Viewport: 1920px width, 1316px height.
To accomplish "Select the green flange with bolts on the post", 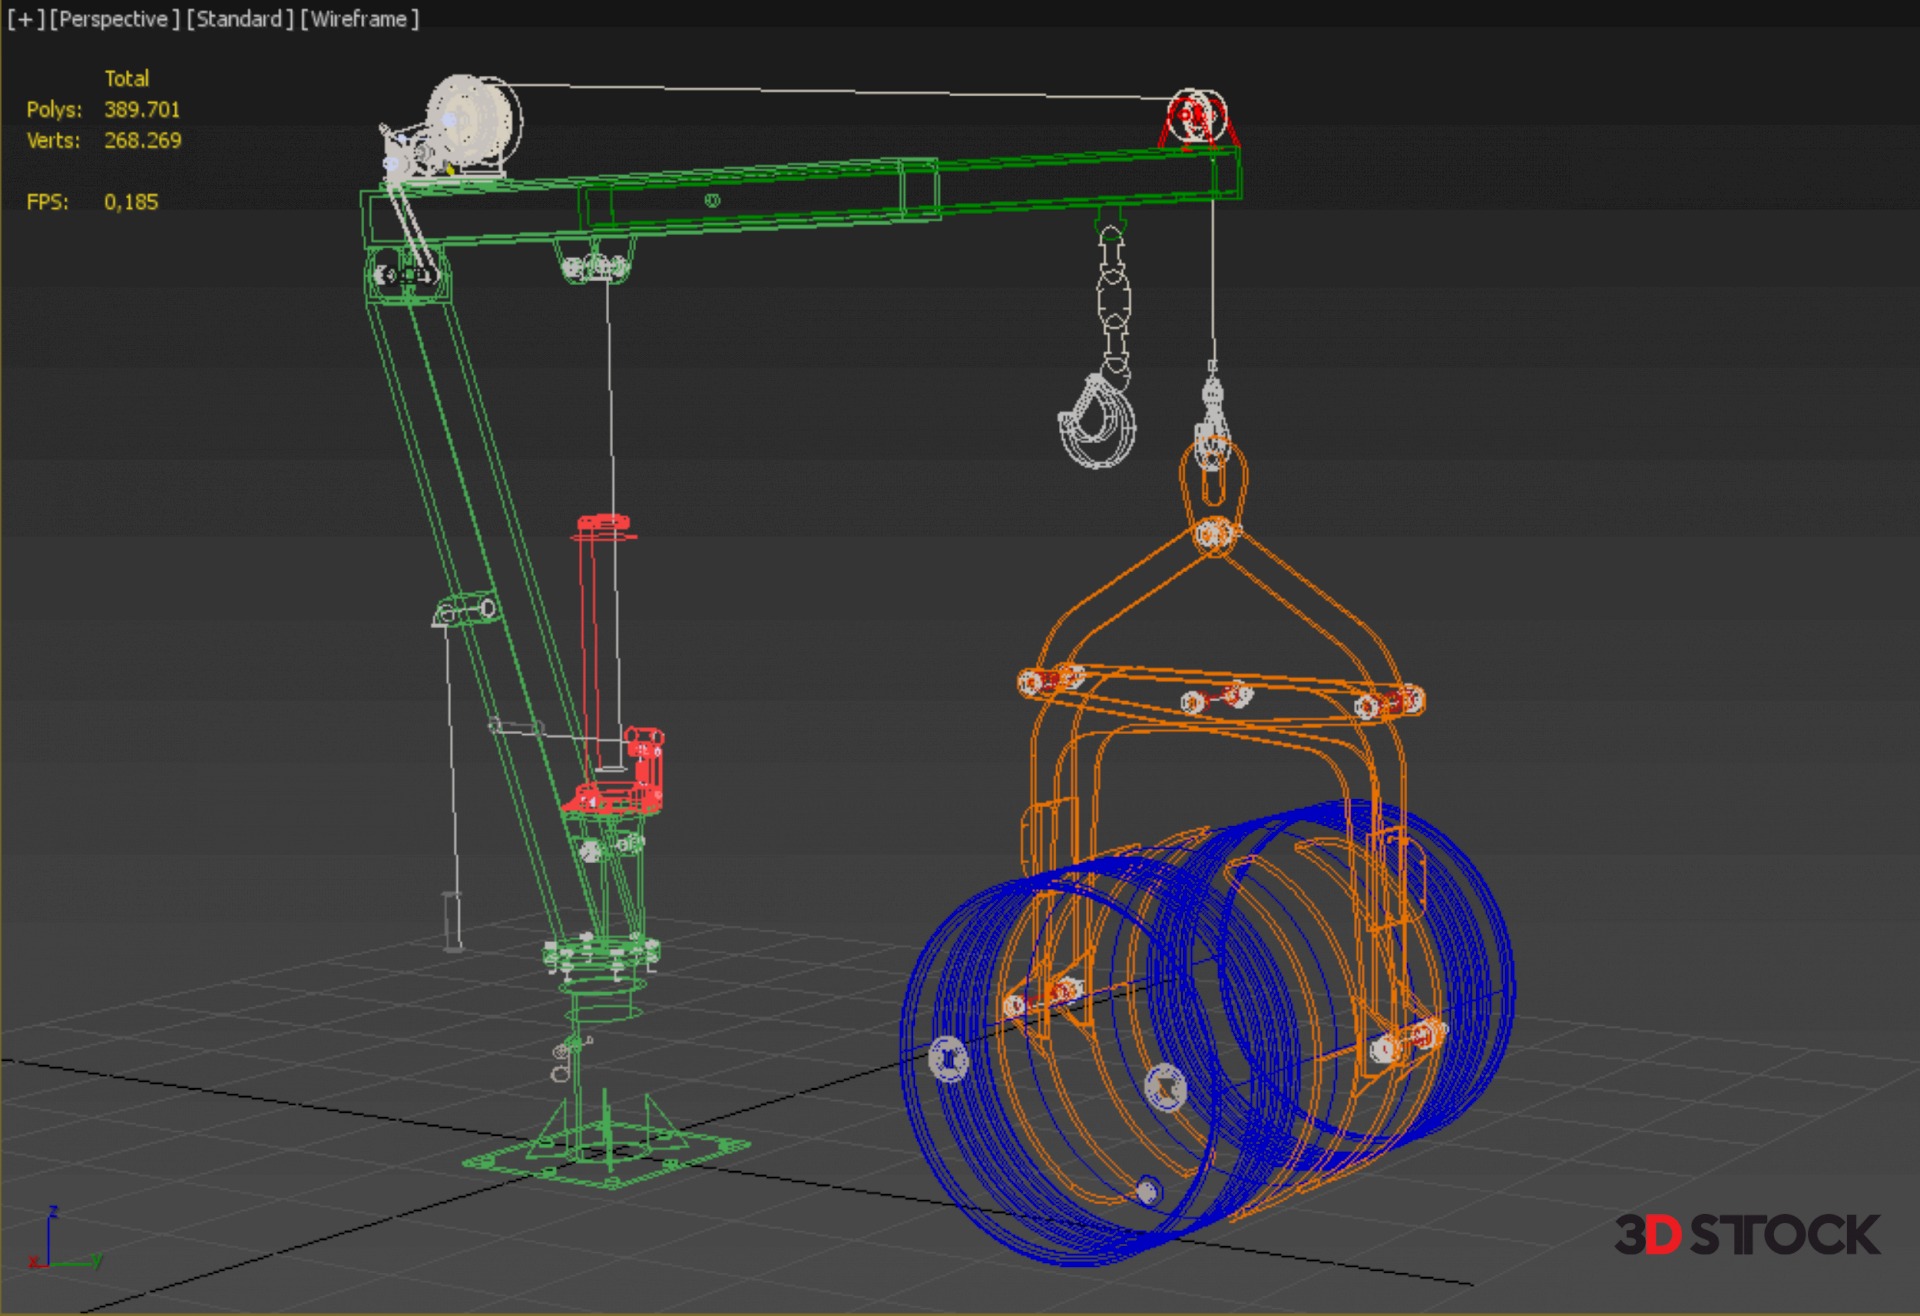I will pyautogui.click(x=600, y=955).
